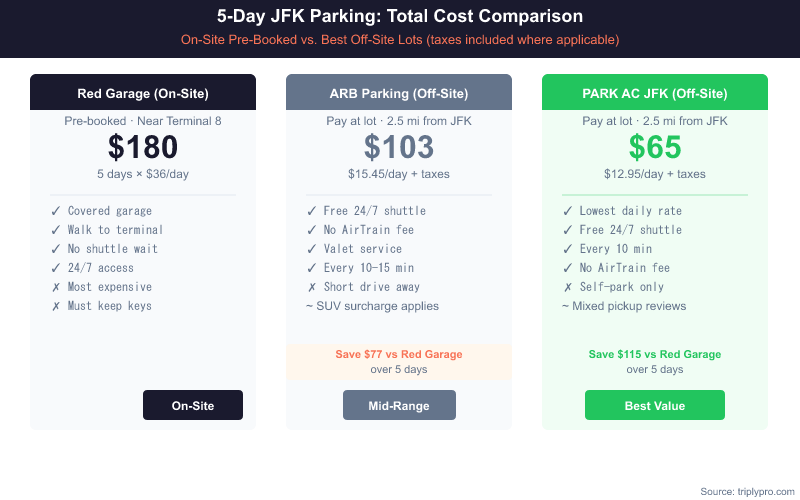Click checkmark beside Covered garage

pos(55,211)
